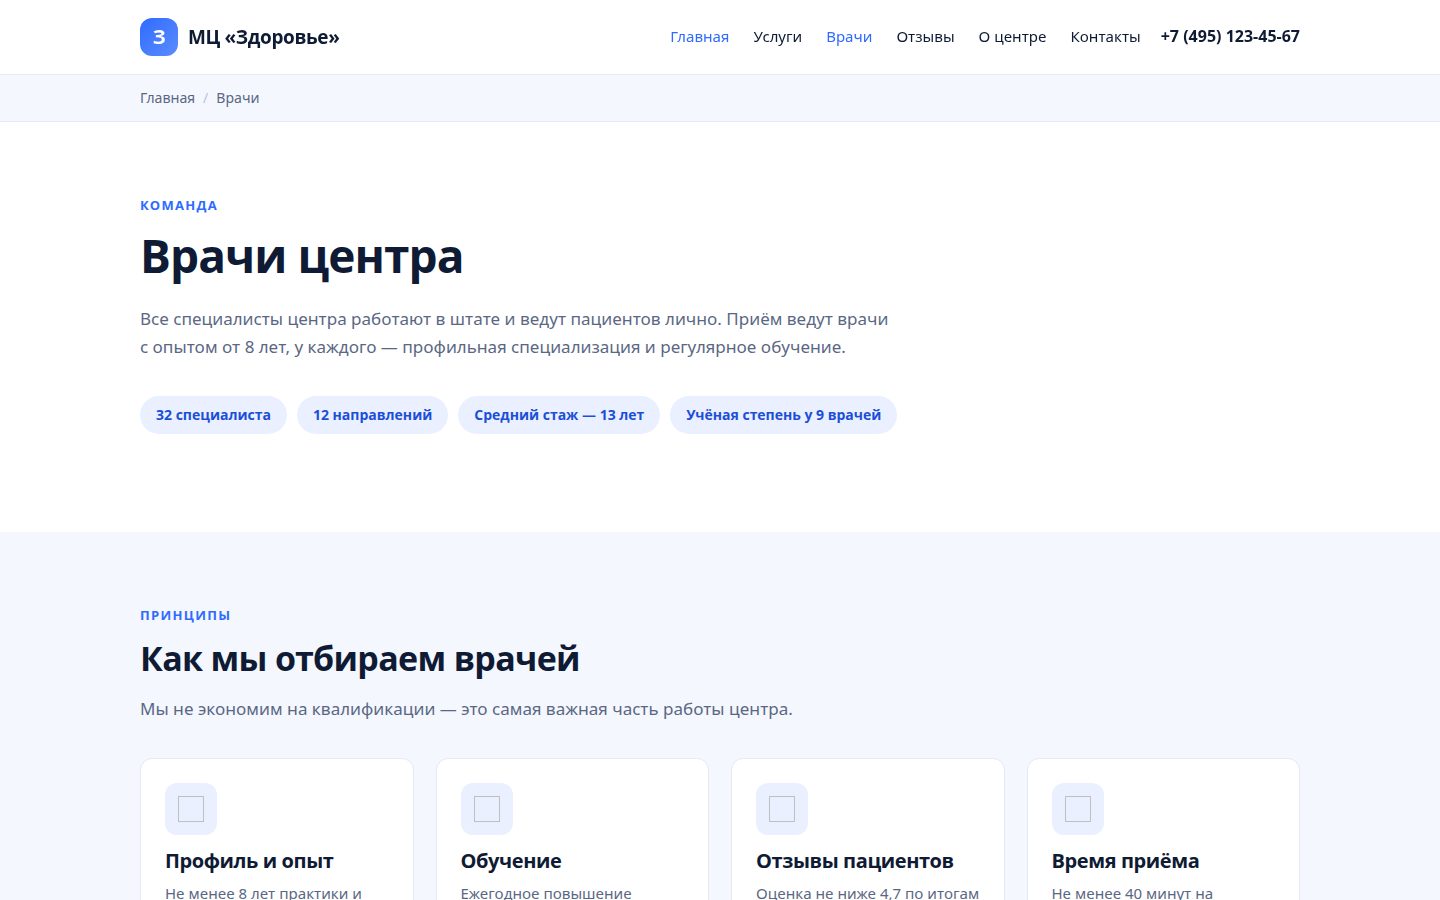Click the icon above Профиль и опыт

(191, 809)
